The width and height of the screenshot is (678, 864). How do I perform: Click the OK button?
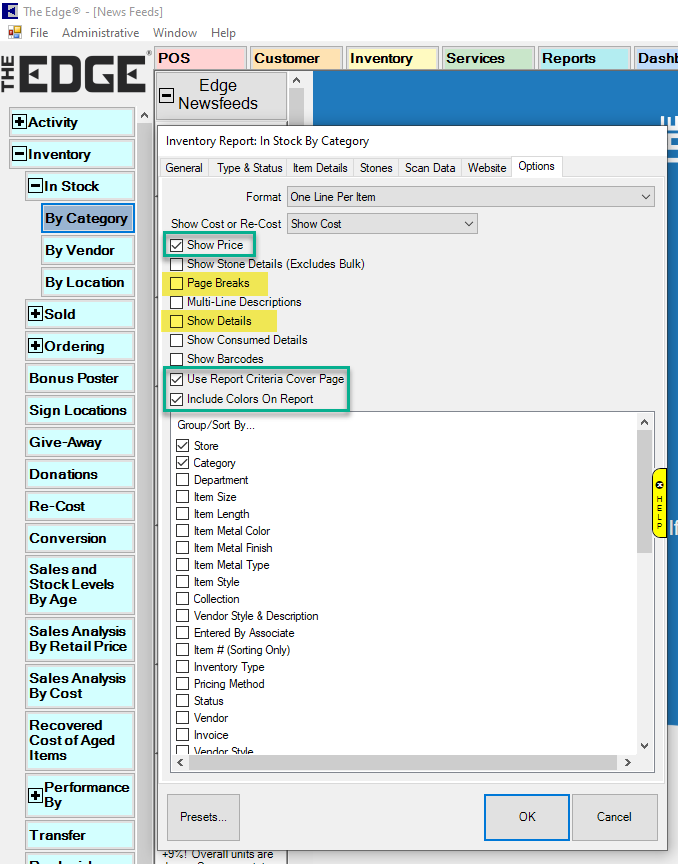tap(527, 817)
